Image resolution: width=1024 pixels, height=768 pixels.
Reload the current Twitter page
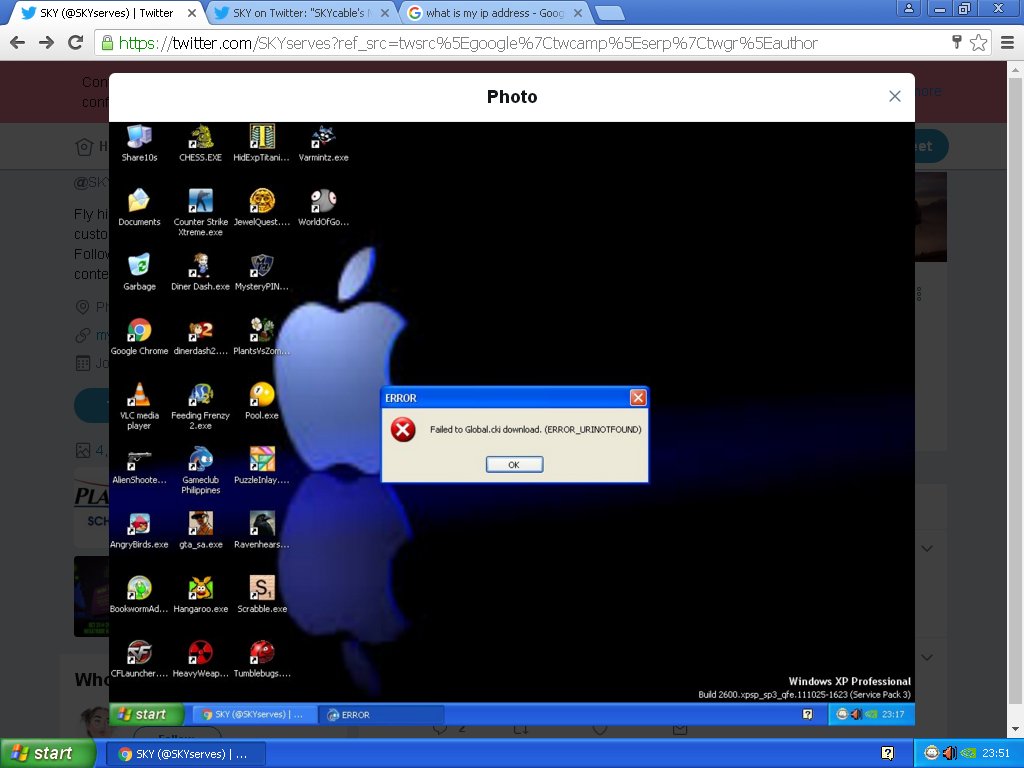(x=76, y=43)
